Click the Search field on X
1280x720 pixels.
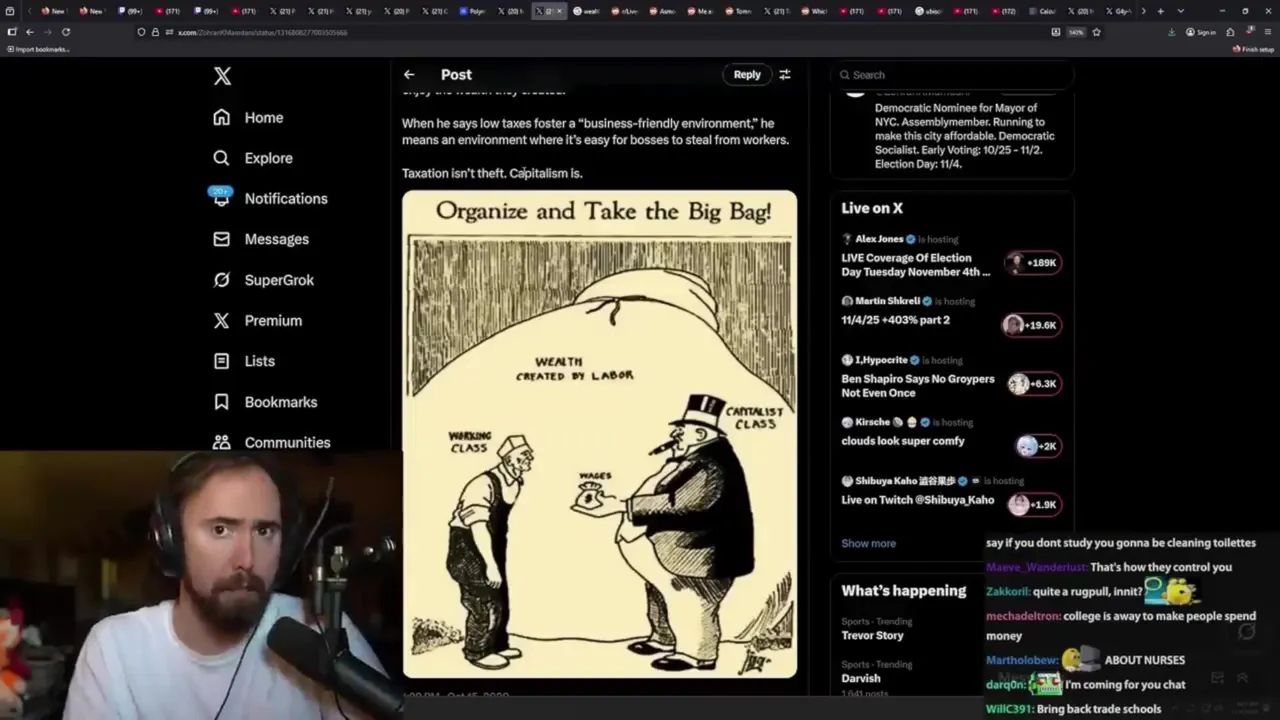952,75
